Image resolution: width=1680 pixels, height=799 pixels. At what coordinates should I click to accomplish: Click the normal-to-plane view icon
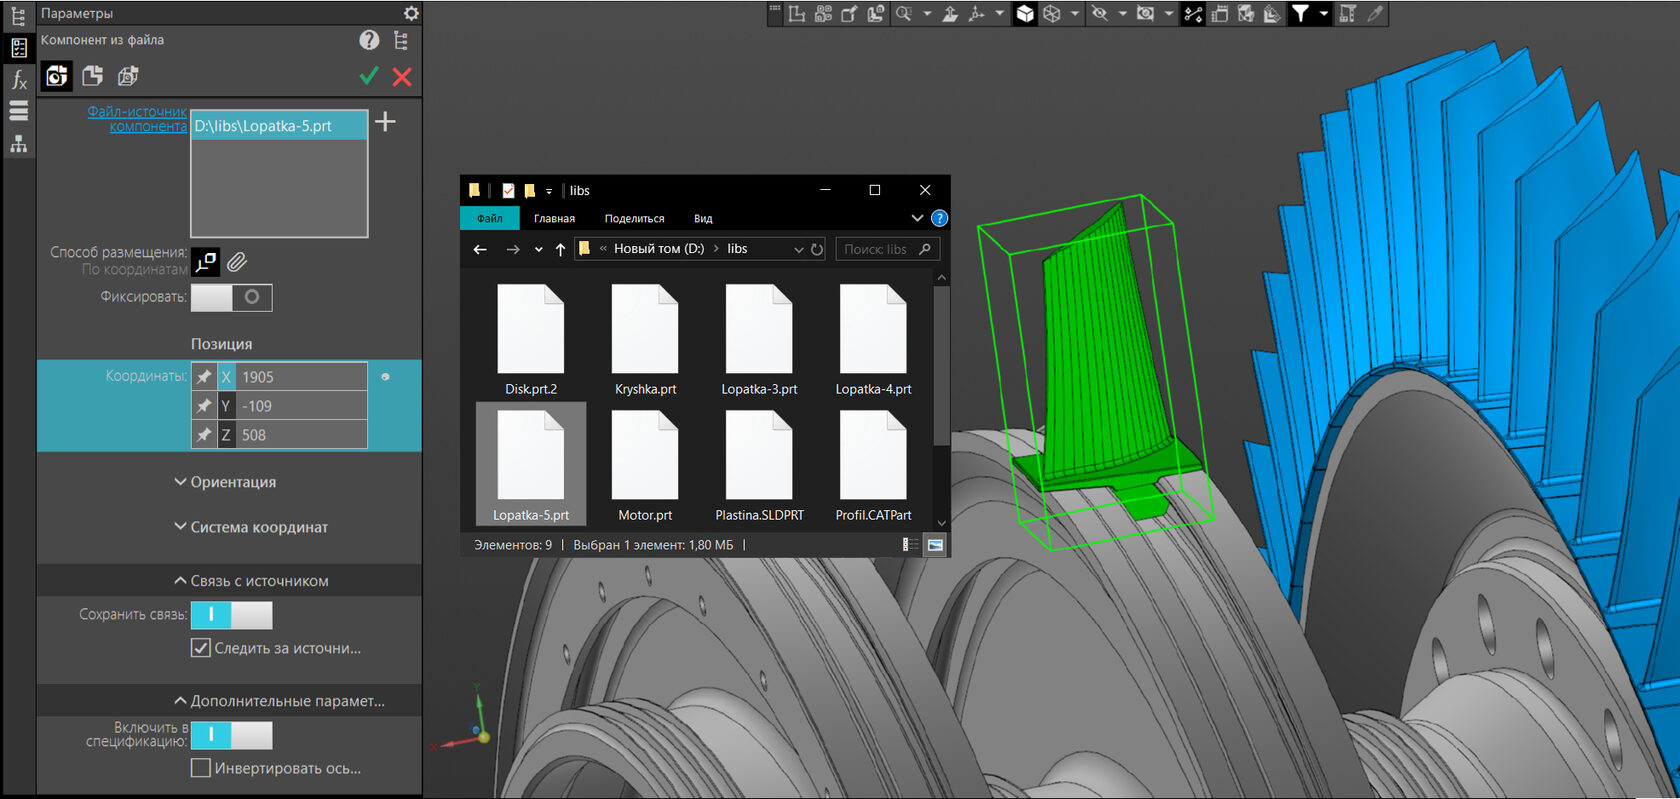pos(950,14)
